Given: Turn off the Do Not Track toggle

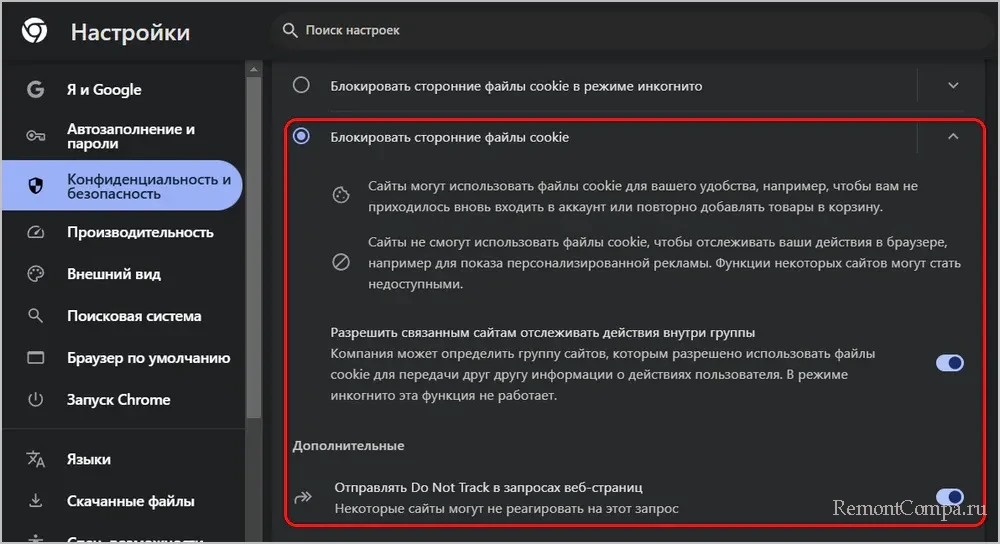Looking at the screenshot, I should point(949,497).
